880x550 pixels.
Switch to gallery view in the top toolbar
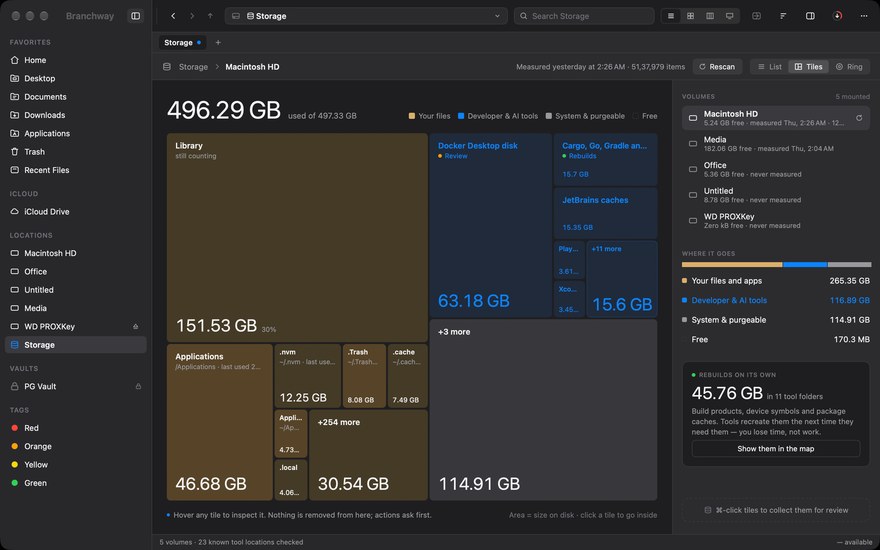[730, 16]
